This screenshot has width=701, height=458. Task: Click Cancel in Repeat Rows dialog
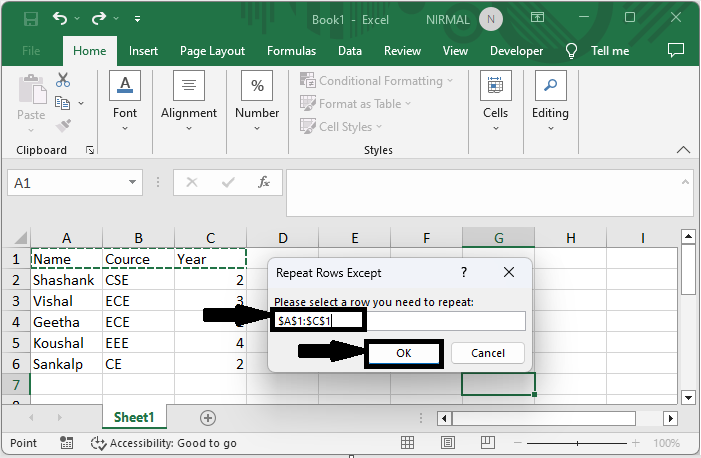[488, 353]
